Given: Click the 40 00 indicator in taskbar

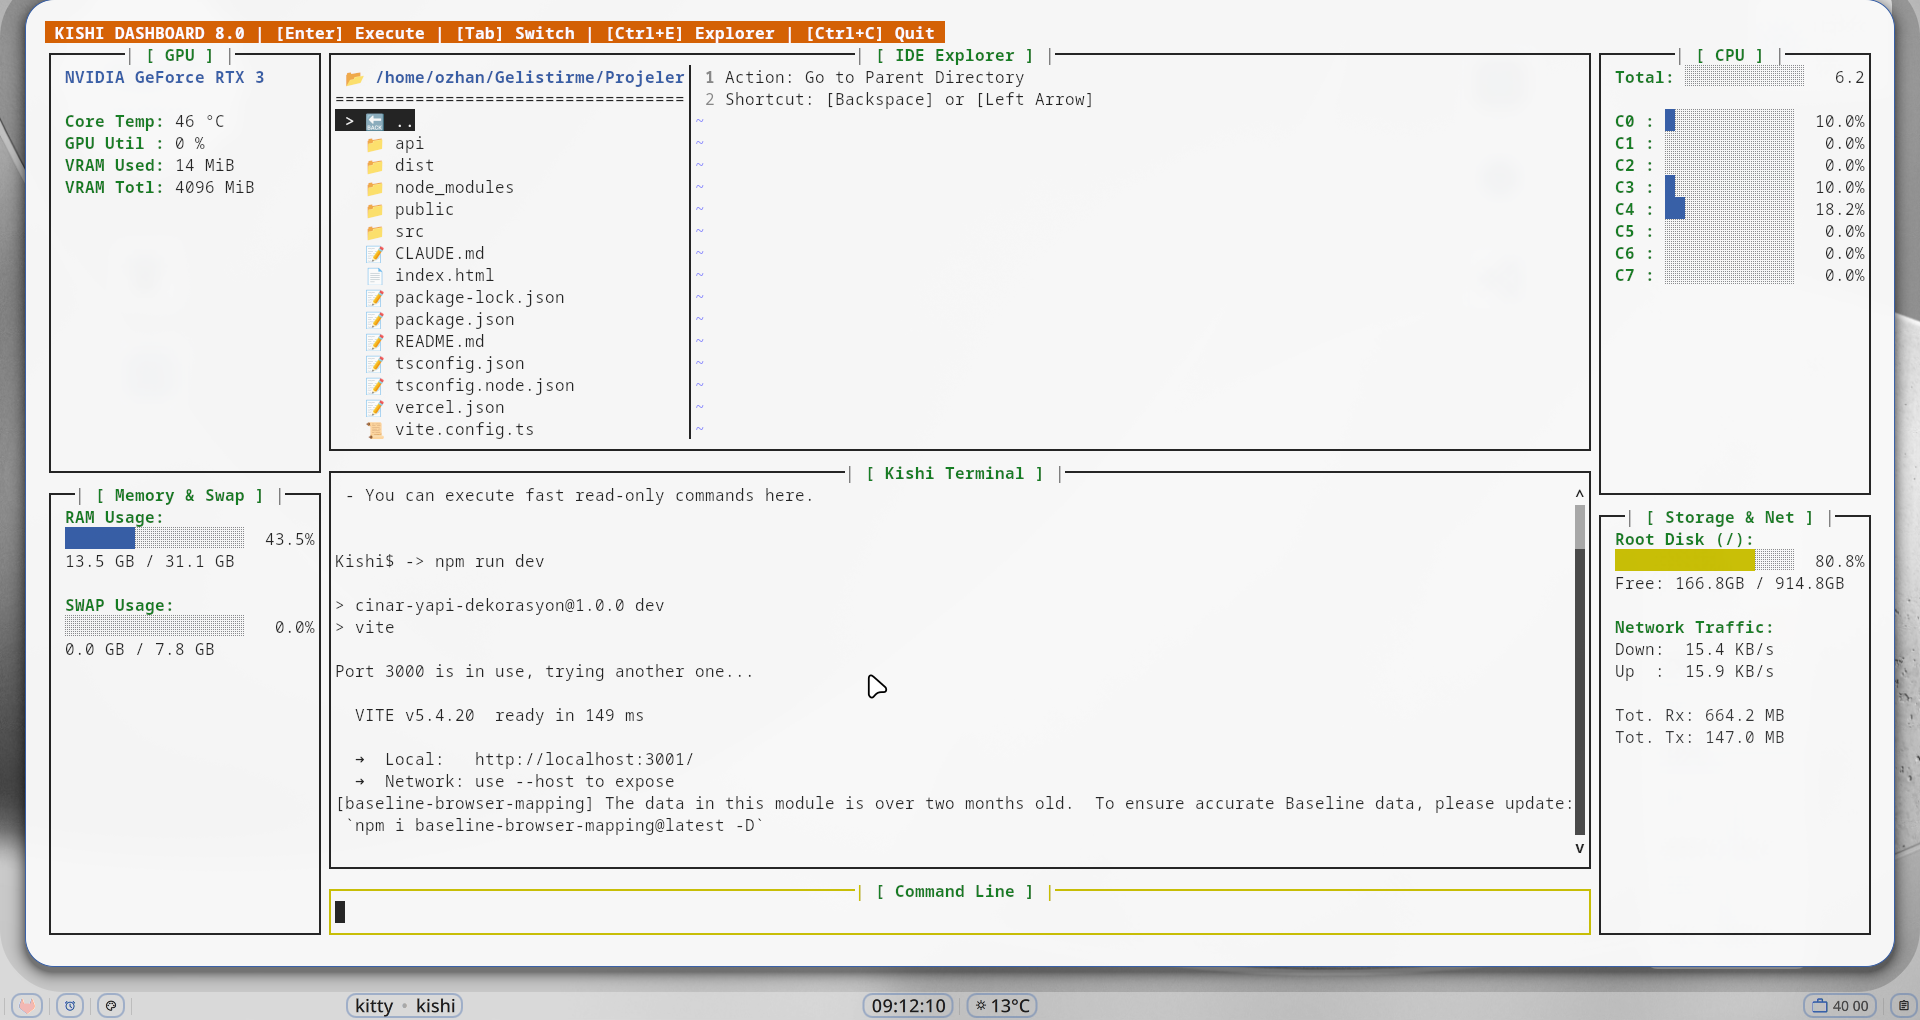Looking at the screenshot, I should pos(1840,1005).
